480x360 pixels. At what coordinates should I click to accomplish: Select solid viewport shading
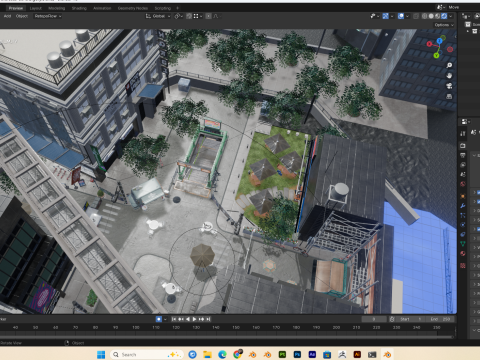[x=431, y=16]
